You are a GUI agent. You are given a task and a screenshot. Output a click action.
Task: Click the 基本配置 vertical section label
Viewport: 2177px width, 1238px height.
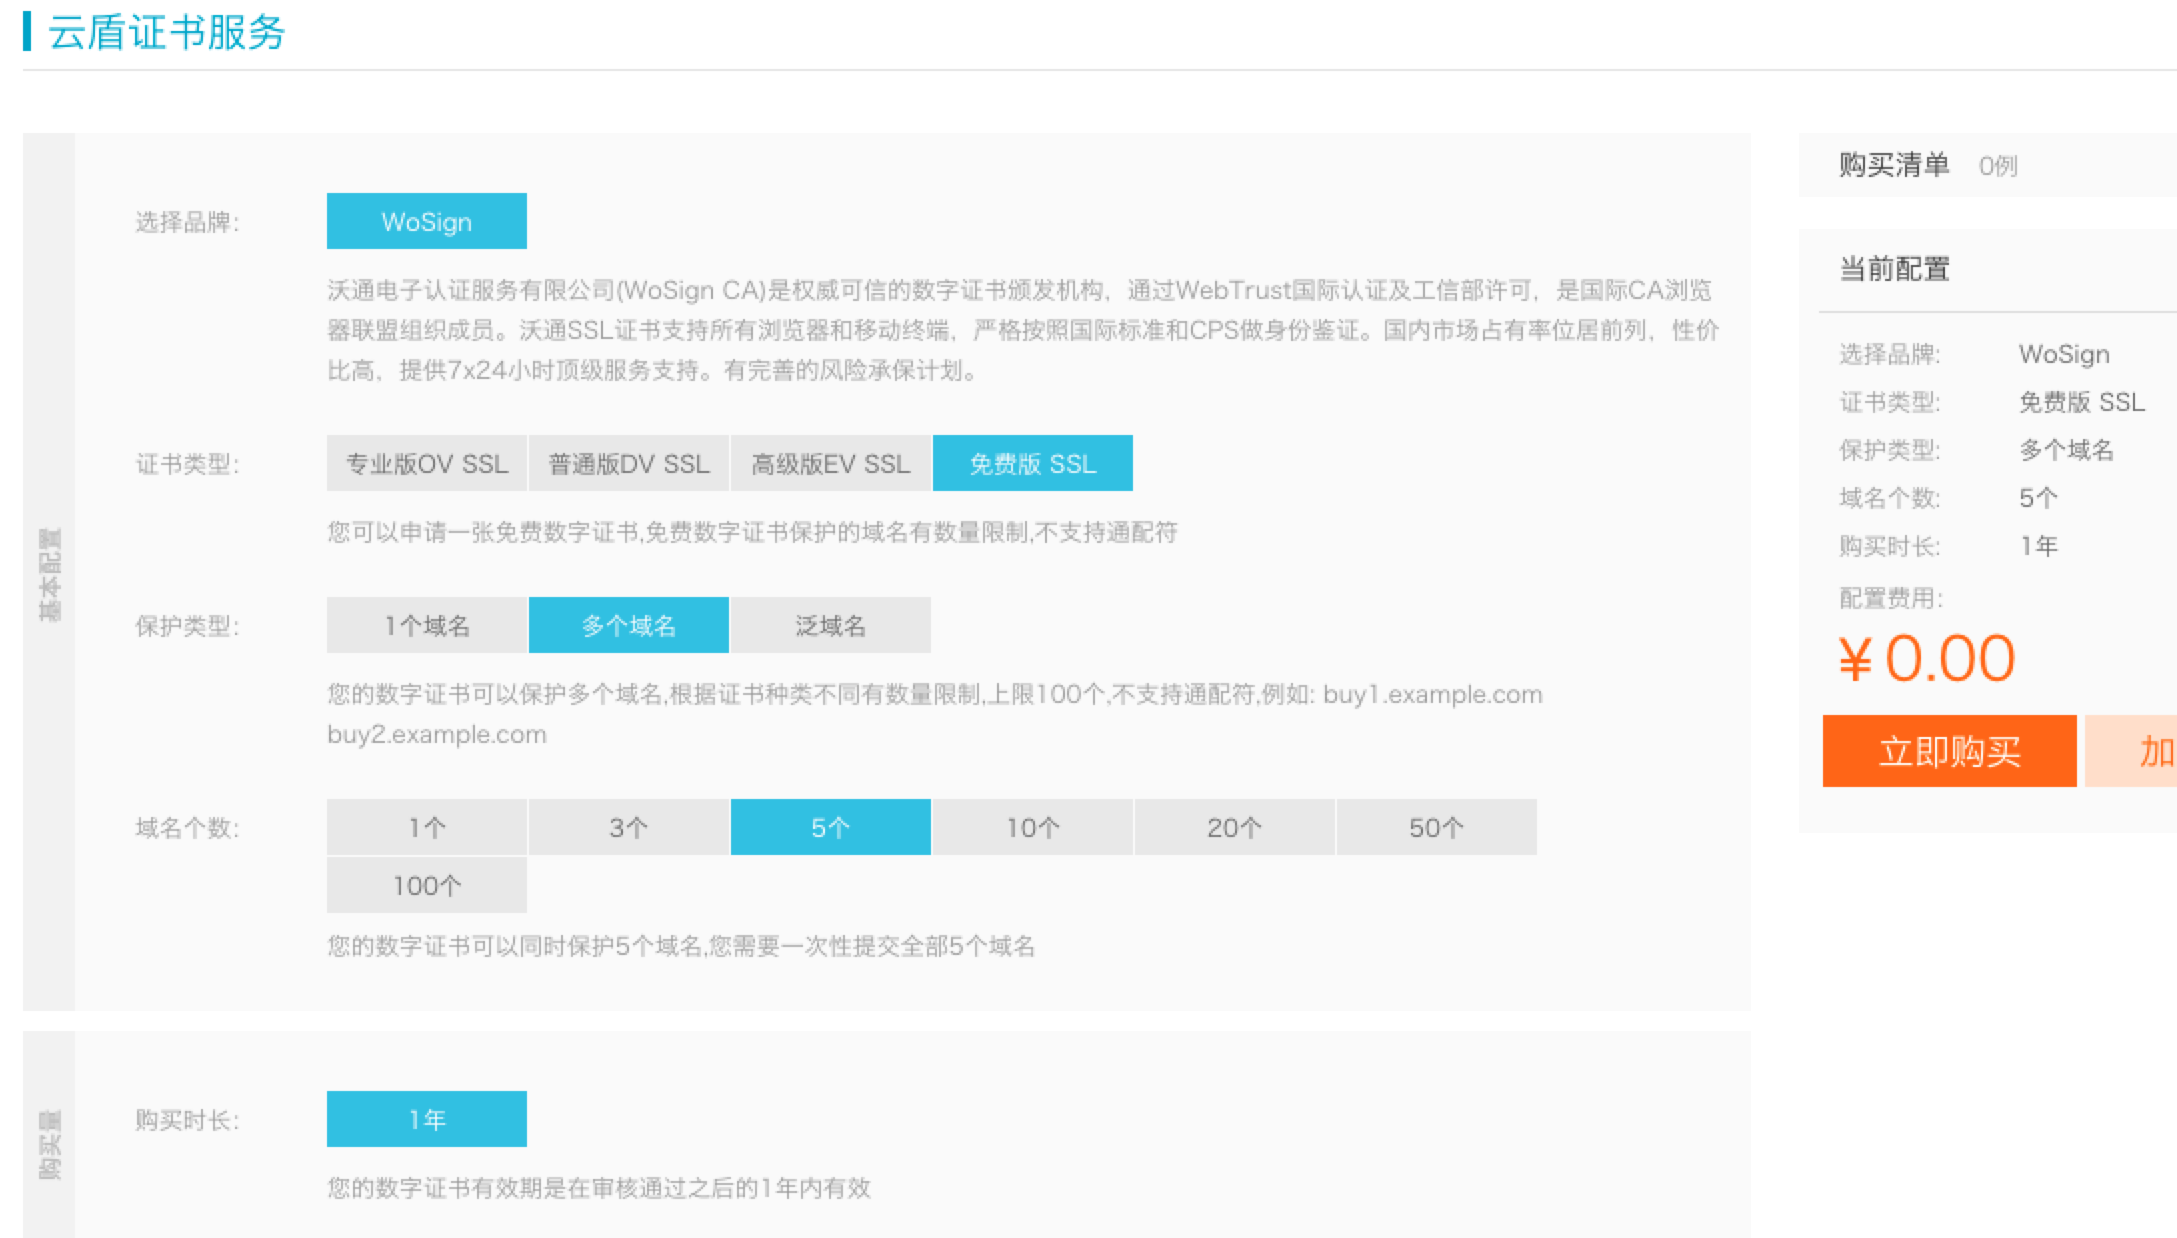(x=49, y=574)
